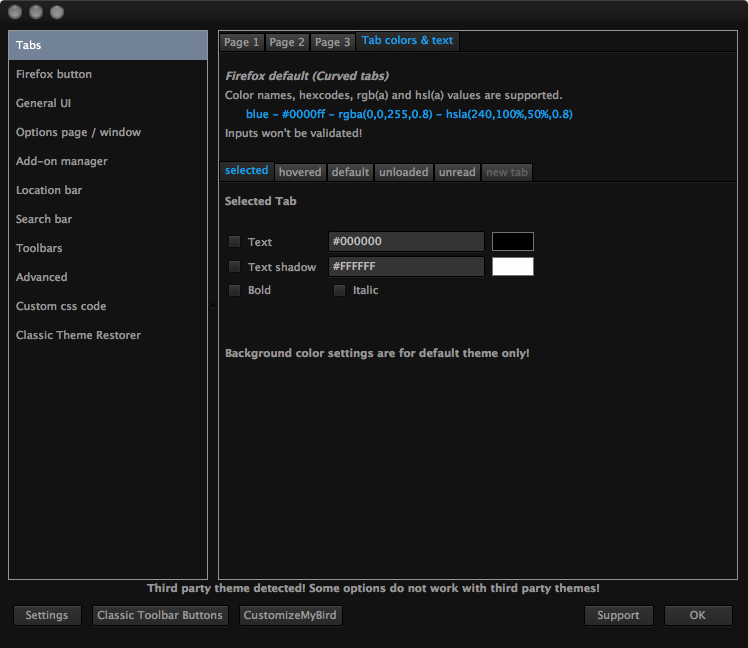Viewport: 748px width, 648px height.
Task: Switch to the hovered subtab
Action: [300, 172]
